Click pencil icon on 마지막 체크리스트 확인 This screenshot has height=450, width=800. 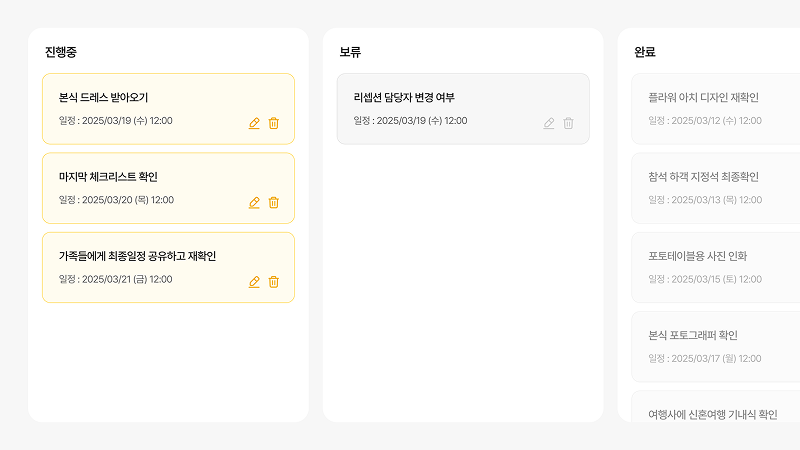click(254, 203)
